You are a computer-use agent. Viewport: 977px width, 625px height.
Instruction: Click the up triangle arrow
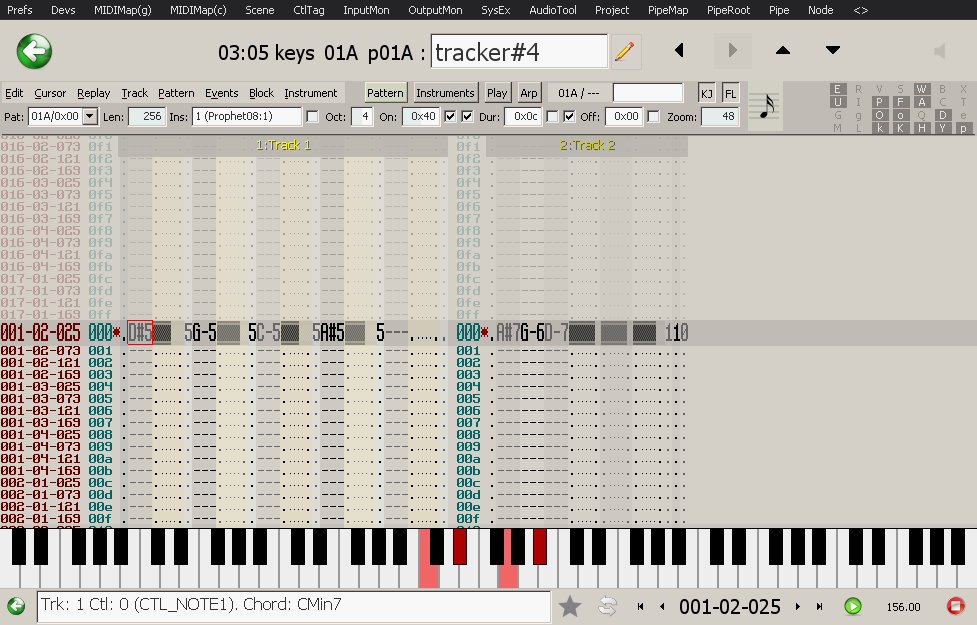click(x=783, y=51)
